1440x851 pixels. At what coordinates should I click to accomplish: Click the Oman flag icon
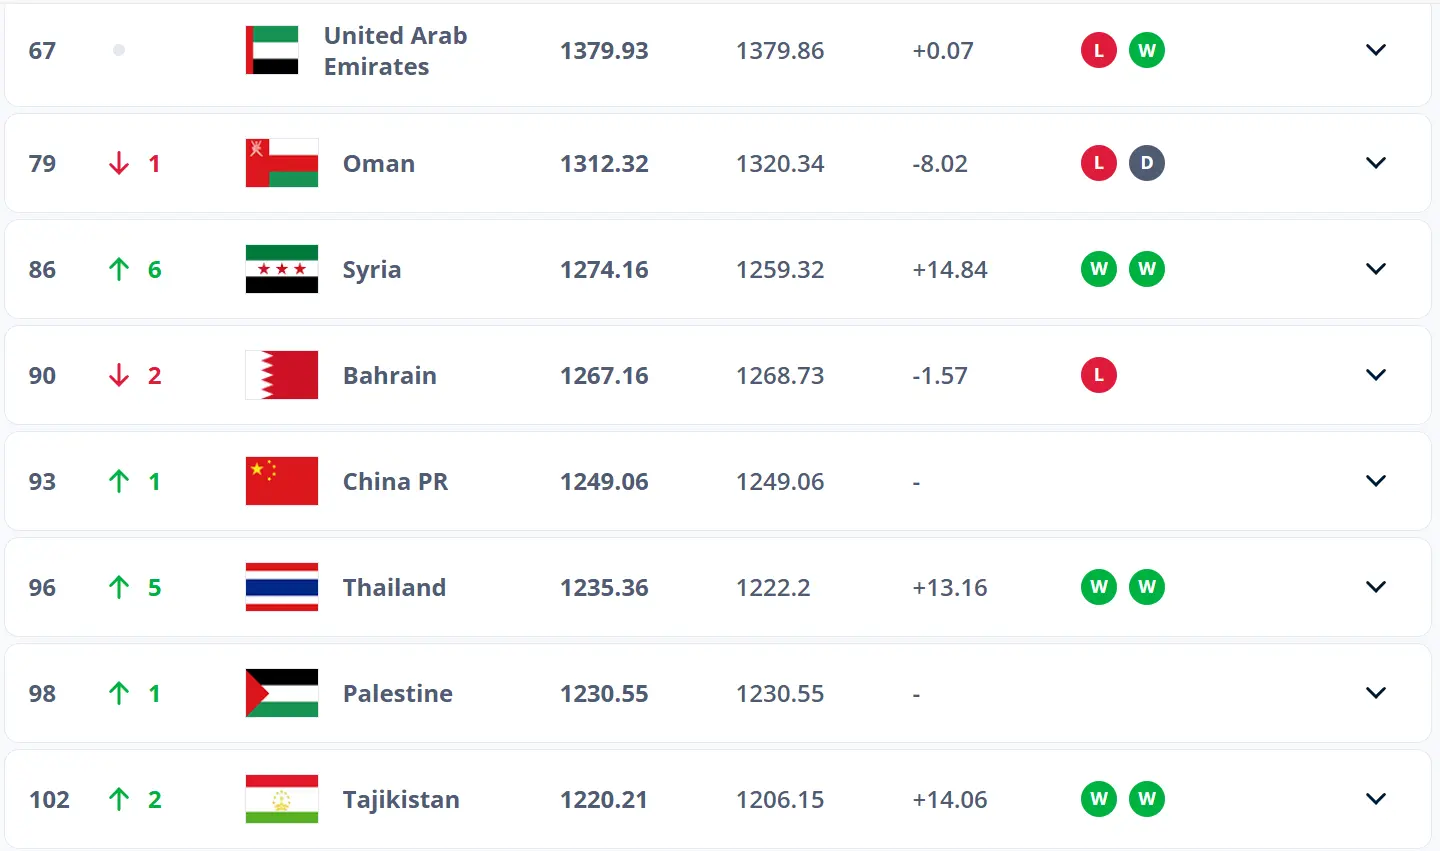(x=282, y=163)
